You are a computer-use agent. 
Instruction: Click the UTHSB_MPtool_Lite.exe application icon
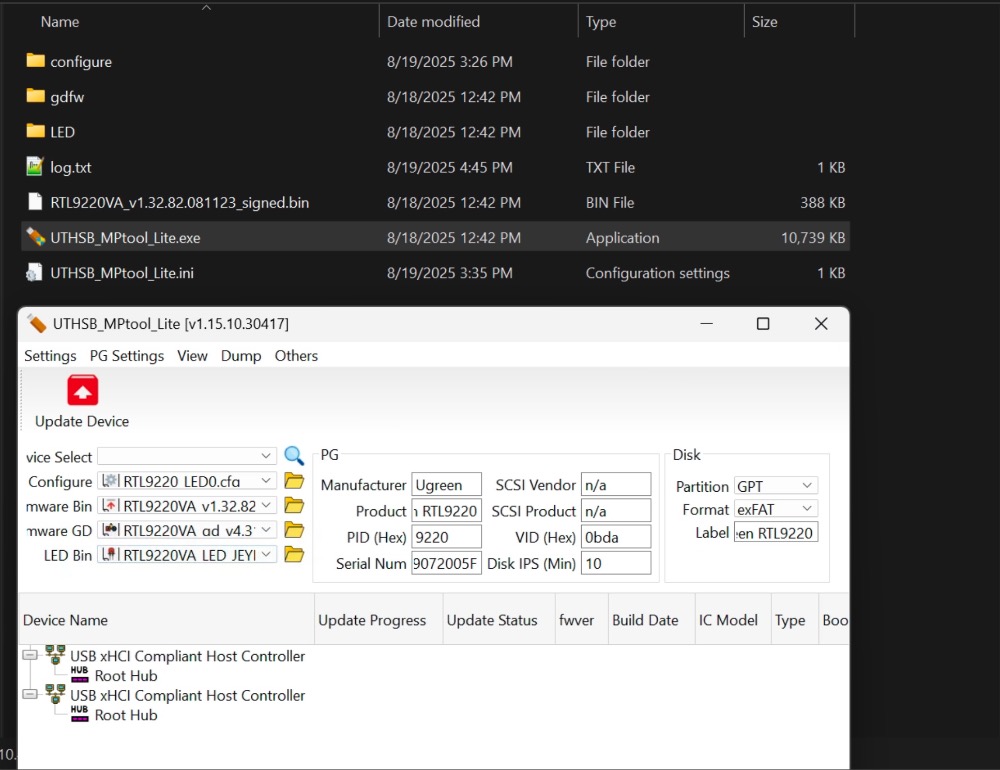coord(36,237)
